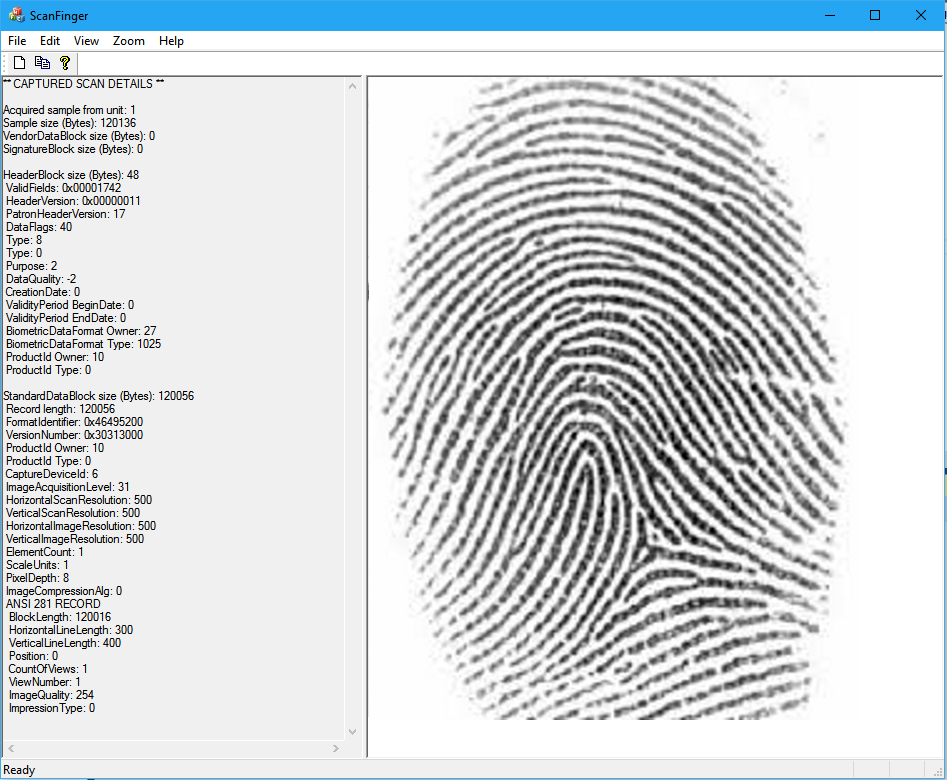947x780 pixels.
Task: Click 'ScaleUnits: 1' line
Action: [x=37, y=565]
